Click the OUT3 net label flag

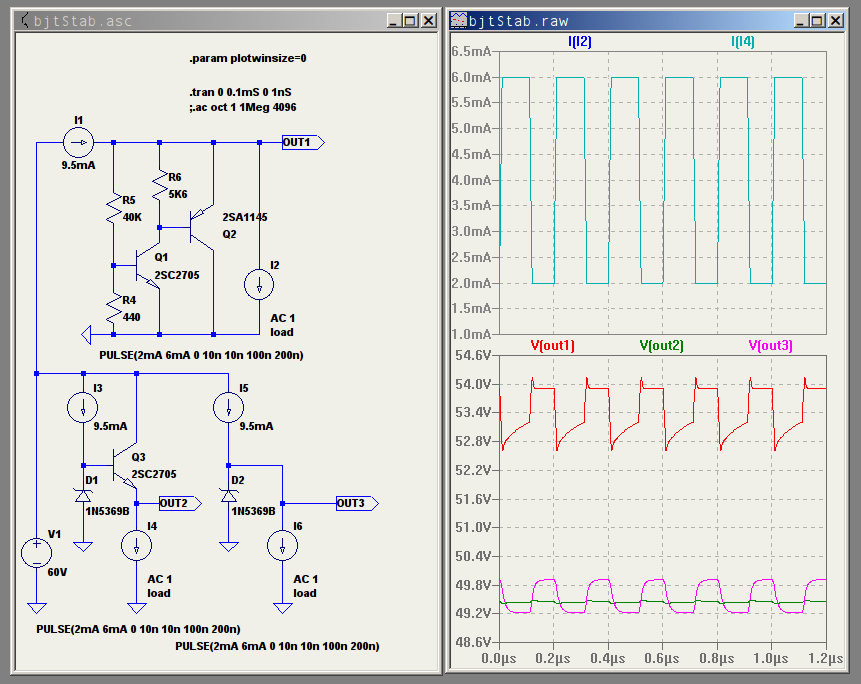(x=357, y=503)
